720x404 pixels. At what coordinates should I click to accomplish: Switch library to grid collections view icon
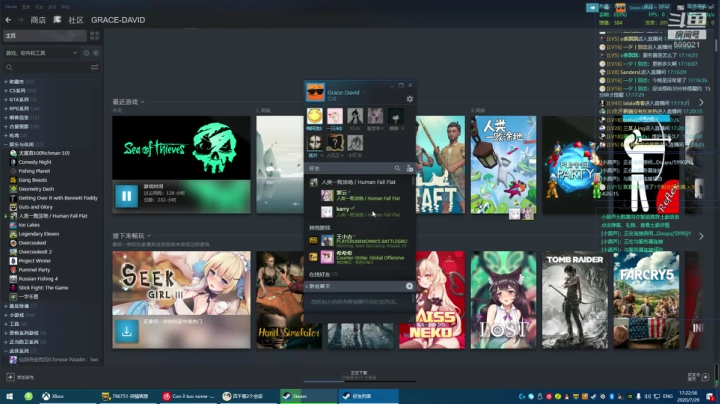click(95, 35)
